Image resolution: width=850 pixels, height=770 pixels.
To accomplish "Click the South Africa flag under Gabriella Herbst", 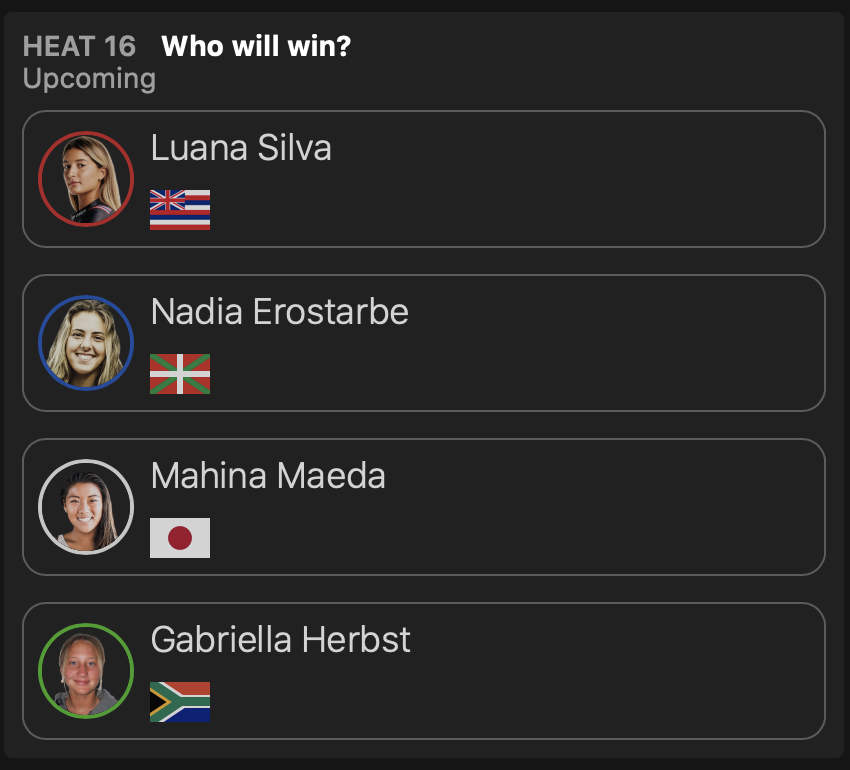I will click(180, 702).
